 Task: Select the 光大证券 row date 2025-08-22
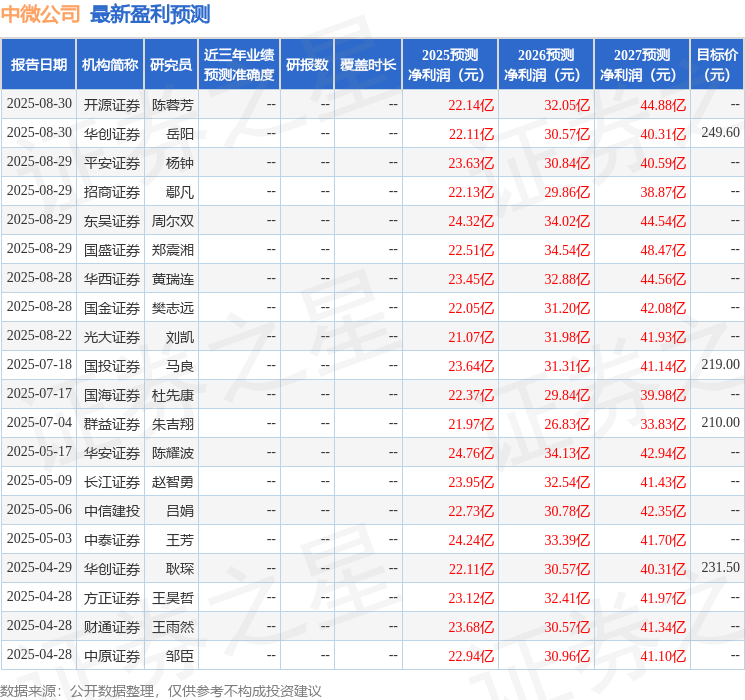coord(39,336)
